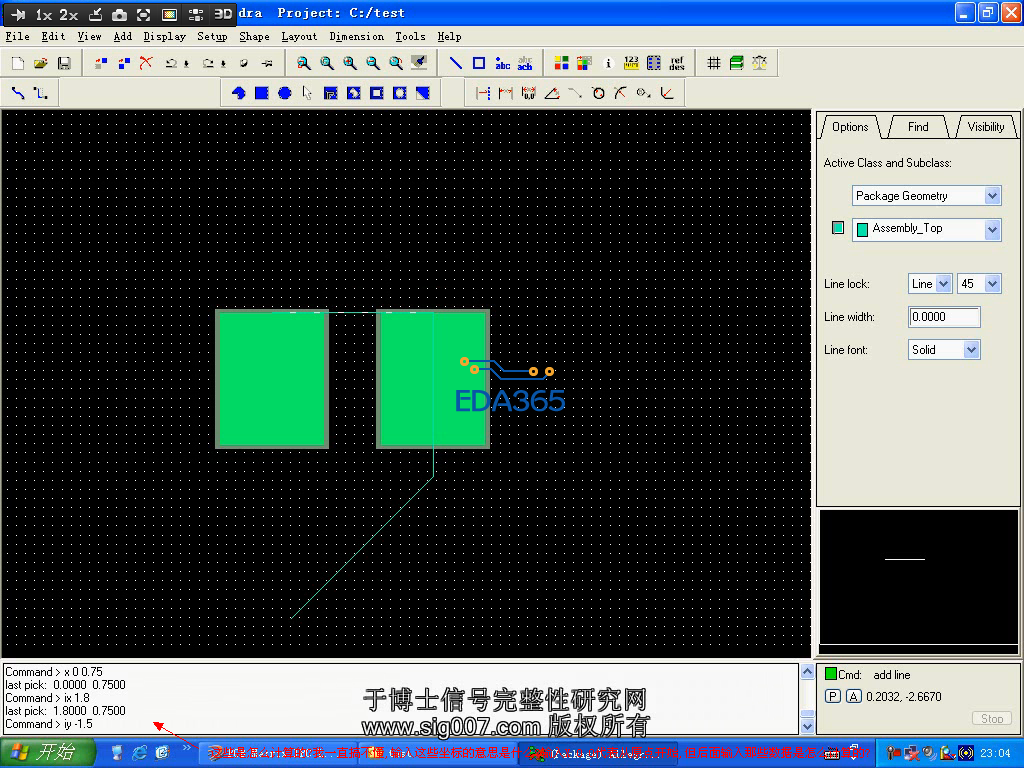This screenshot has height=768, width=1024.
Task: Click the Zoom by points magnifier
Action: coord(304,63)
